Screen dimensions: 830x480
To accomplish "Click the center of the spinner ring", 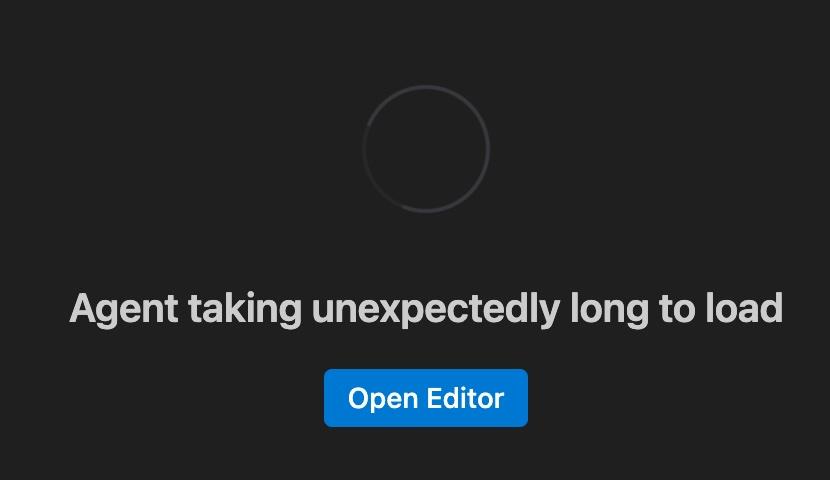I will pos(426,149).
